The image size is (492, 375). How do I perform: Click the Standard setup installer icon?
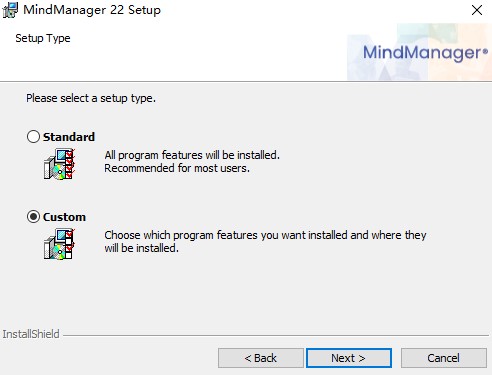click(59, 164)
